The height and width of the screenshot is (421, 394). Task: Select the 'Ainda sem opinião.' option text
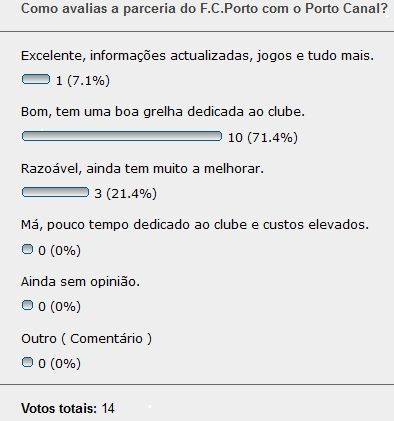(x=80, y=282)
